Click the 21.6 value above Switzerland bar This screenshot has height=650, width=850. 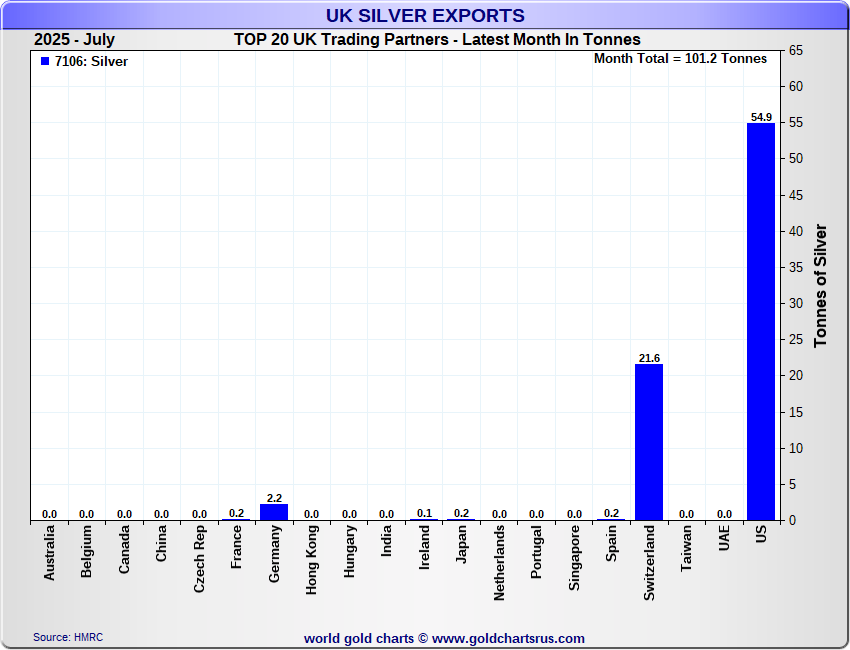[649, 358]
